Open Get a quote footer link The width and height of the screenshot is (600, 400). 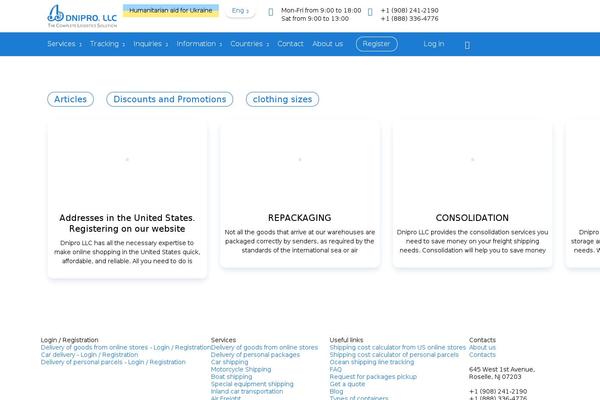coord(347,384)
